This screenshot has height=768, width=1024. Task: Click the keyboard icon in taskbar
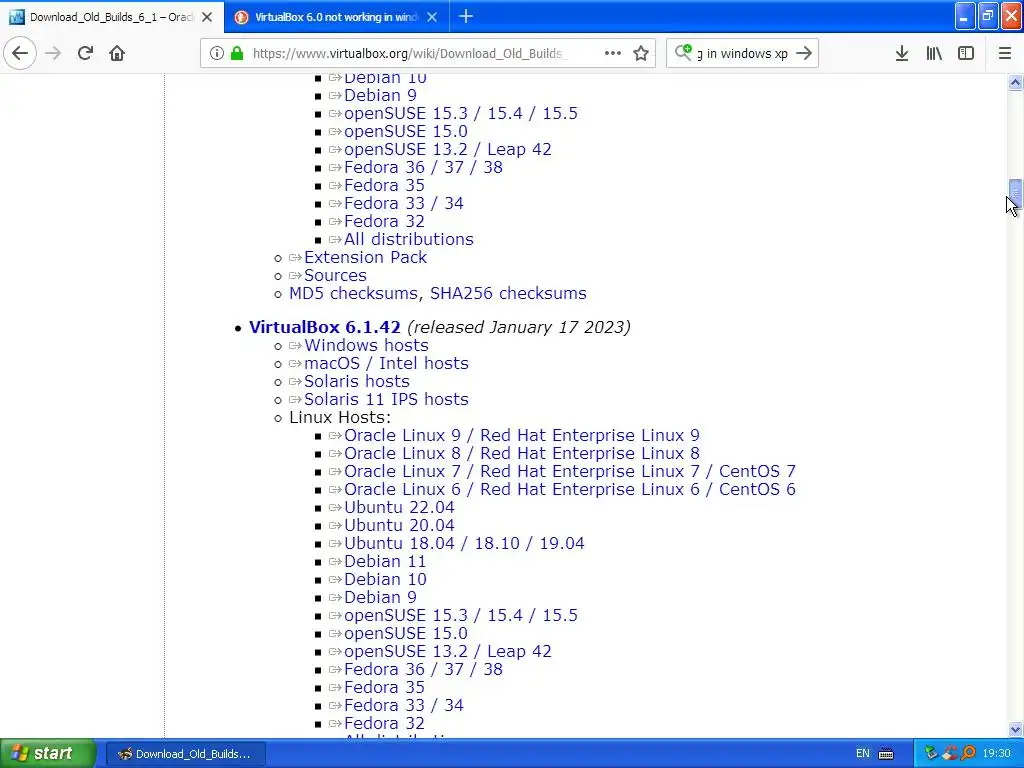coord(886,754)
